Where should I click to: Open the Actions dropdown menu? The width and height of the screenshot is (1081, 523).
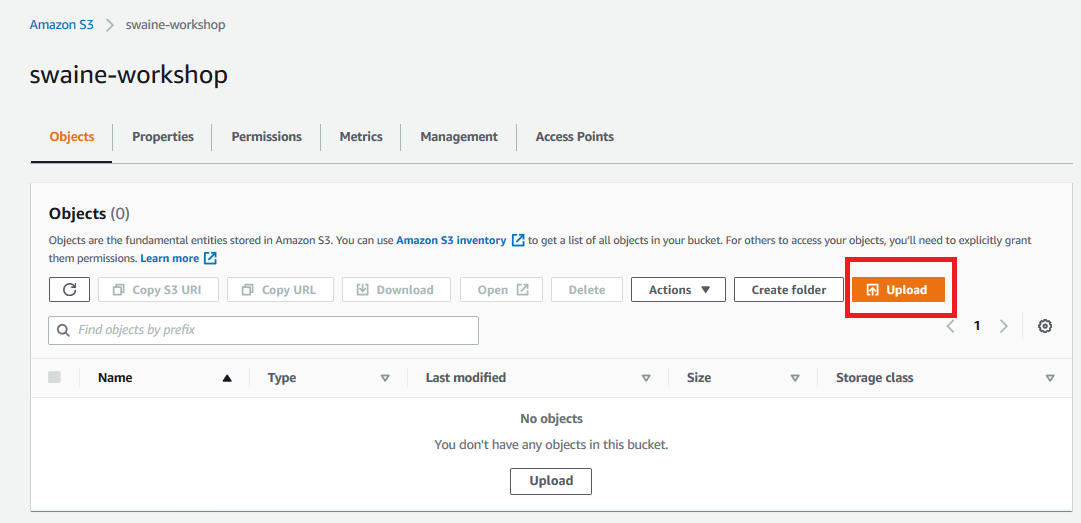678,290
